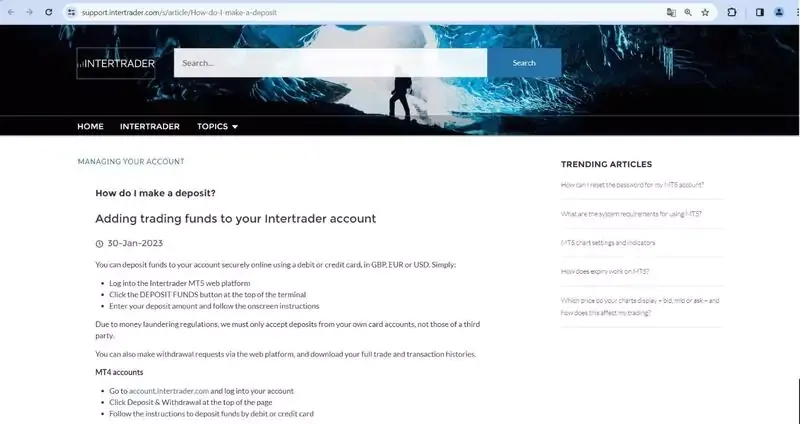Click the Intertrader logo
The width and height of the screenshot is (800, 424).
pos(116,63)
